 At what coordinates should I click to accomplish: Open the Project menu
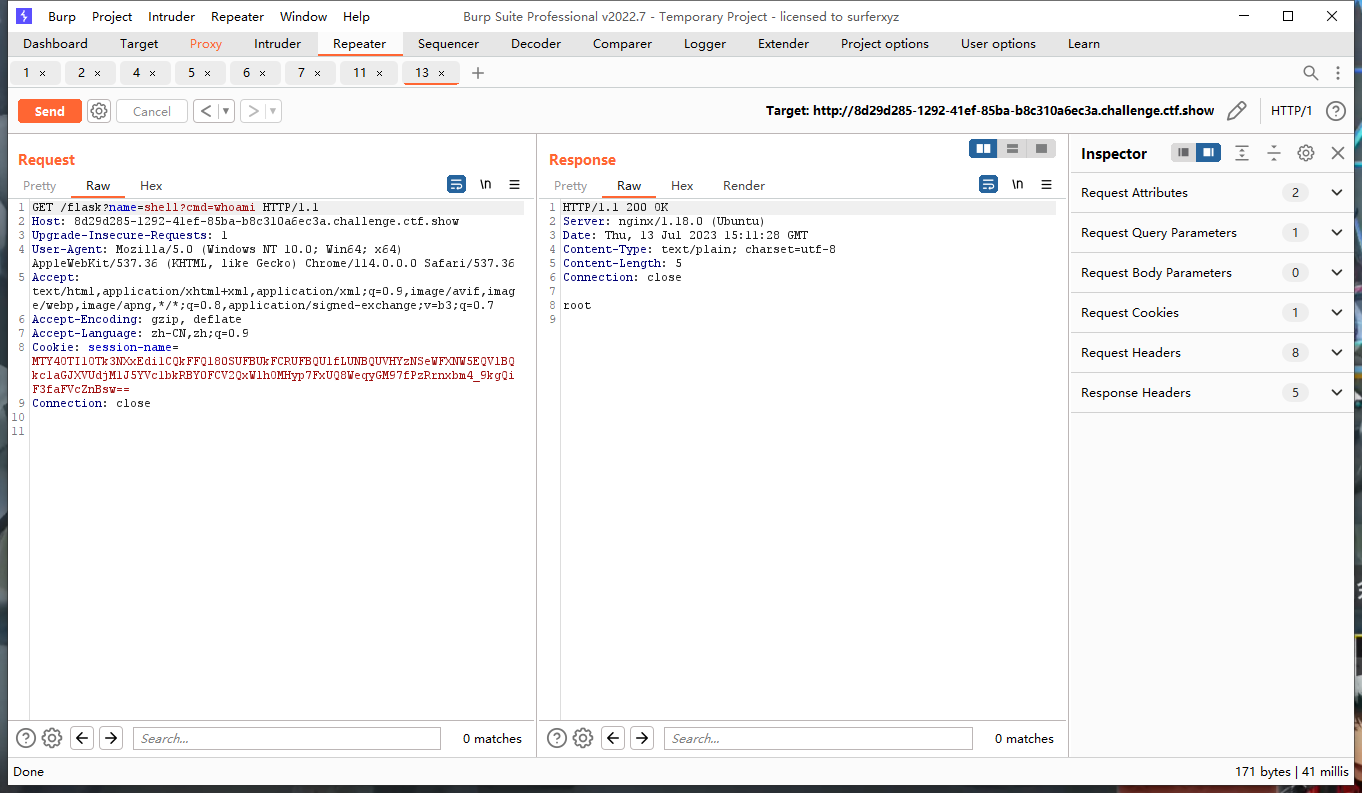[112, 16]
